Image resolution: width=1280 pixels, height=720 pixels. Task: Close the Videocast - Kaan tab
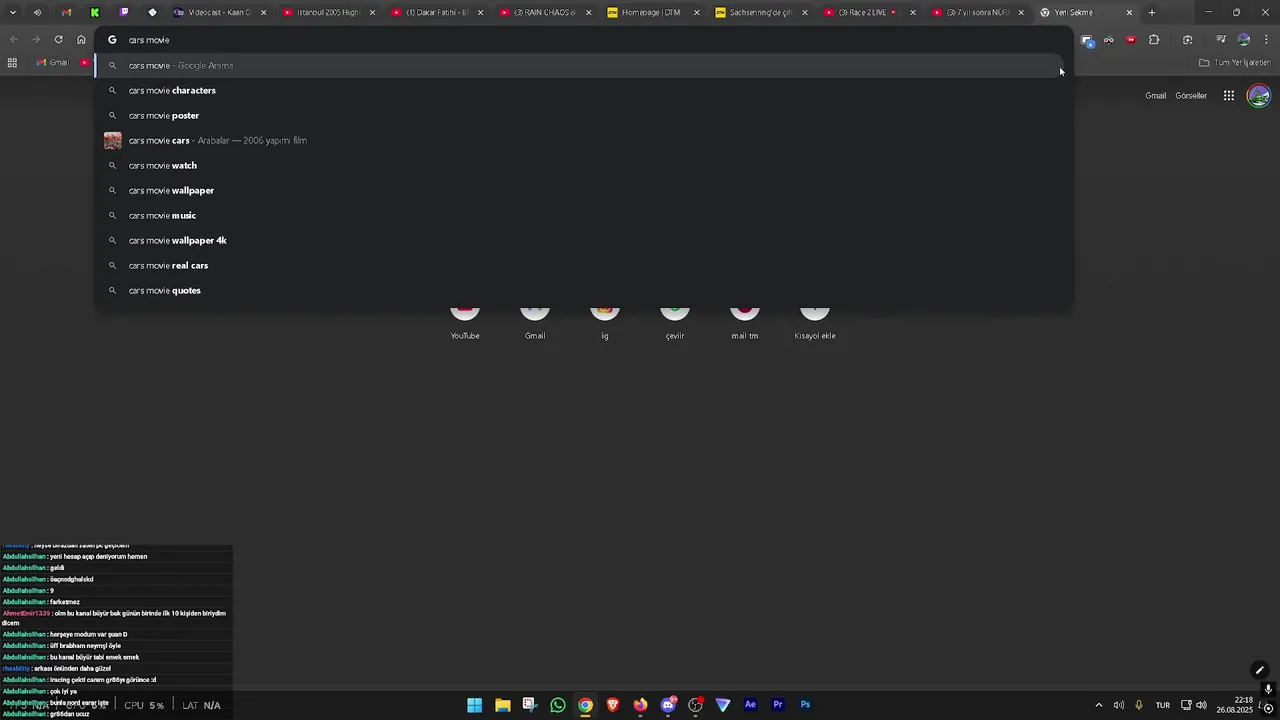pos(264,13)
